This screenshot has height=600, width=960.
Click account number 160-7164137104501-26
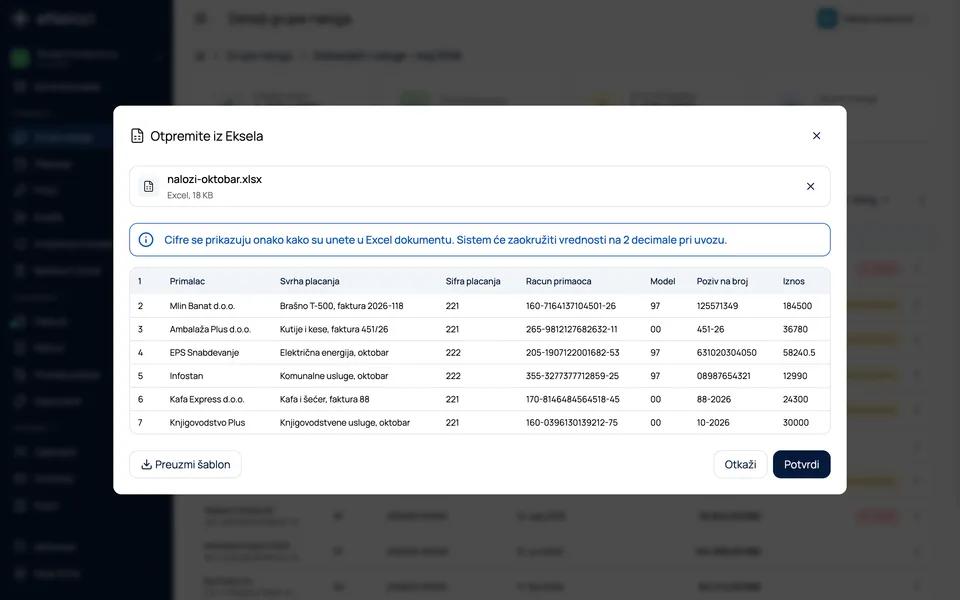(x=571, y=306)
